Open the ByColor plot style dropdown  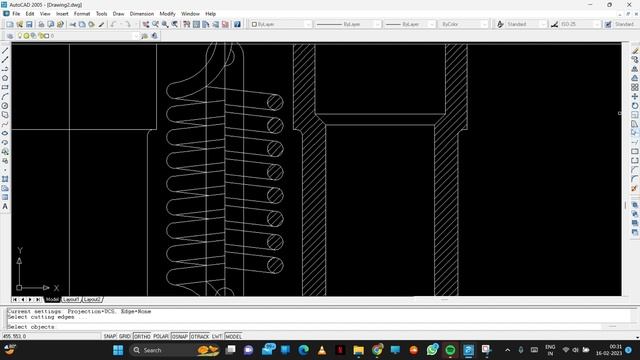[x=463, y=24]
